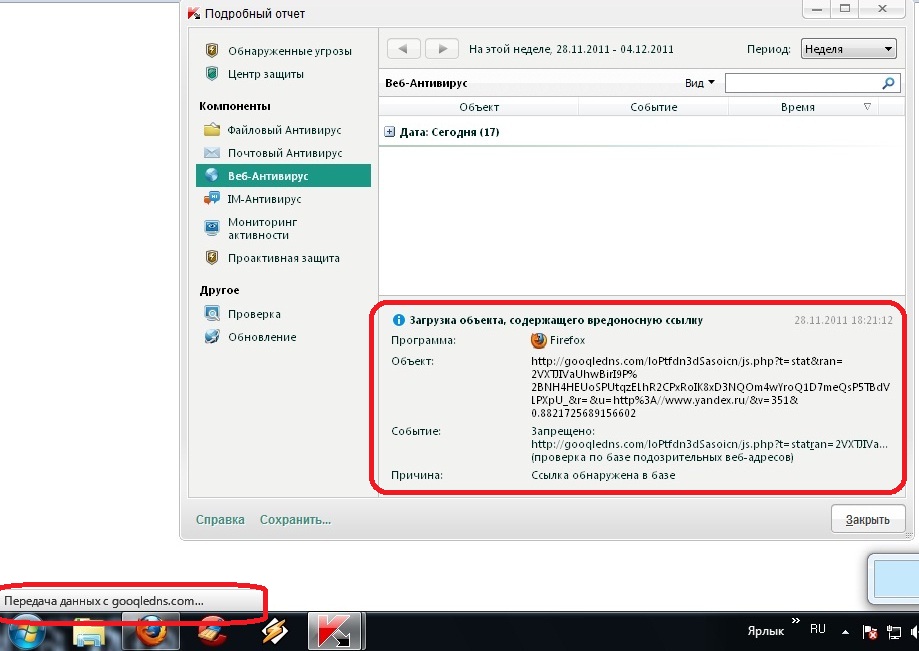Go to previous period with back arrow
The height and width of the screenshot is (651, 919).
[403, 49]
